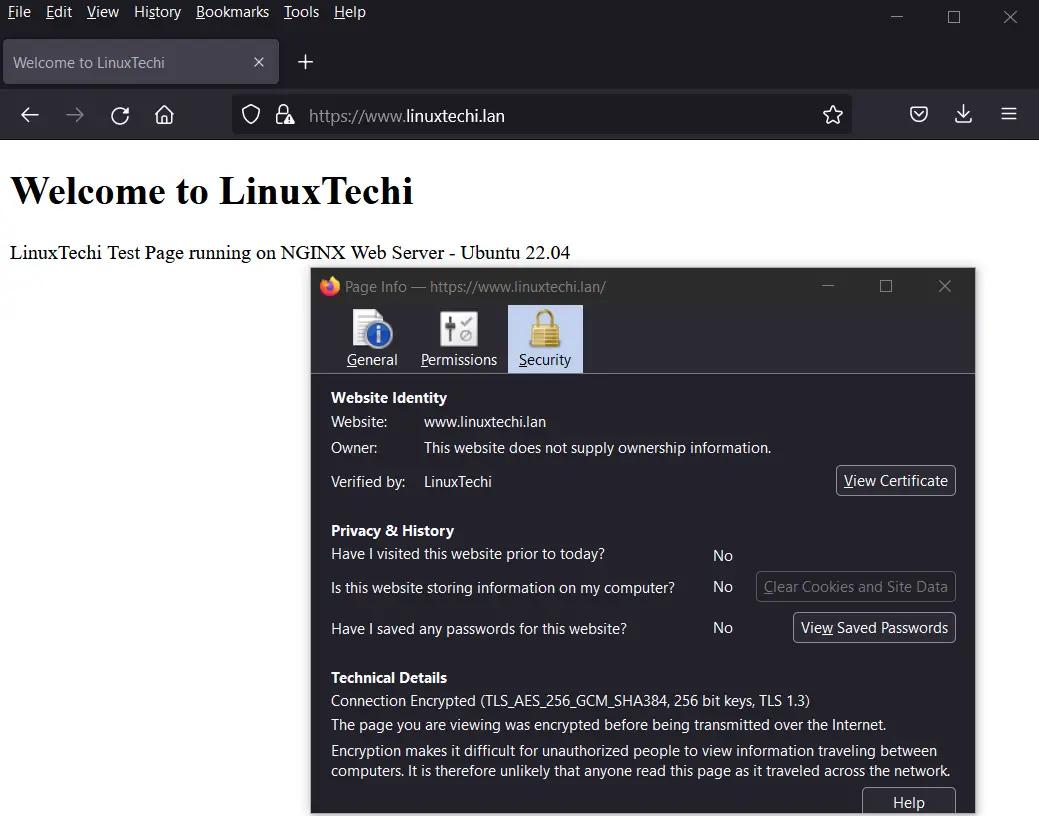Screen dimensions: 1039x816
Task: Save the page to Pocket
Action: tap(918, 114)
